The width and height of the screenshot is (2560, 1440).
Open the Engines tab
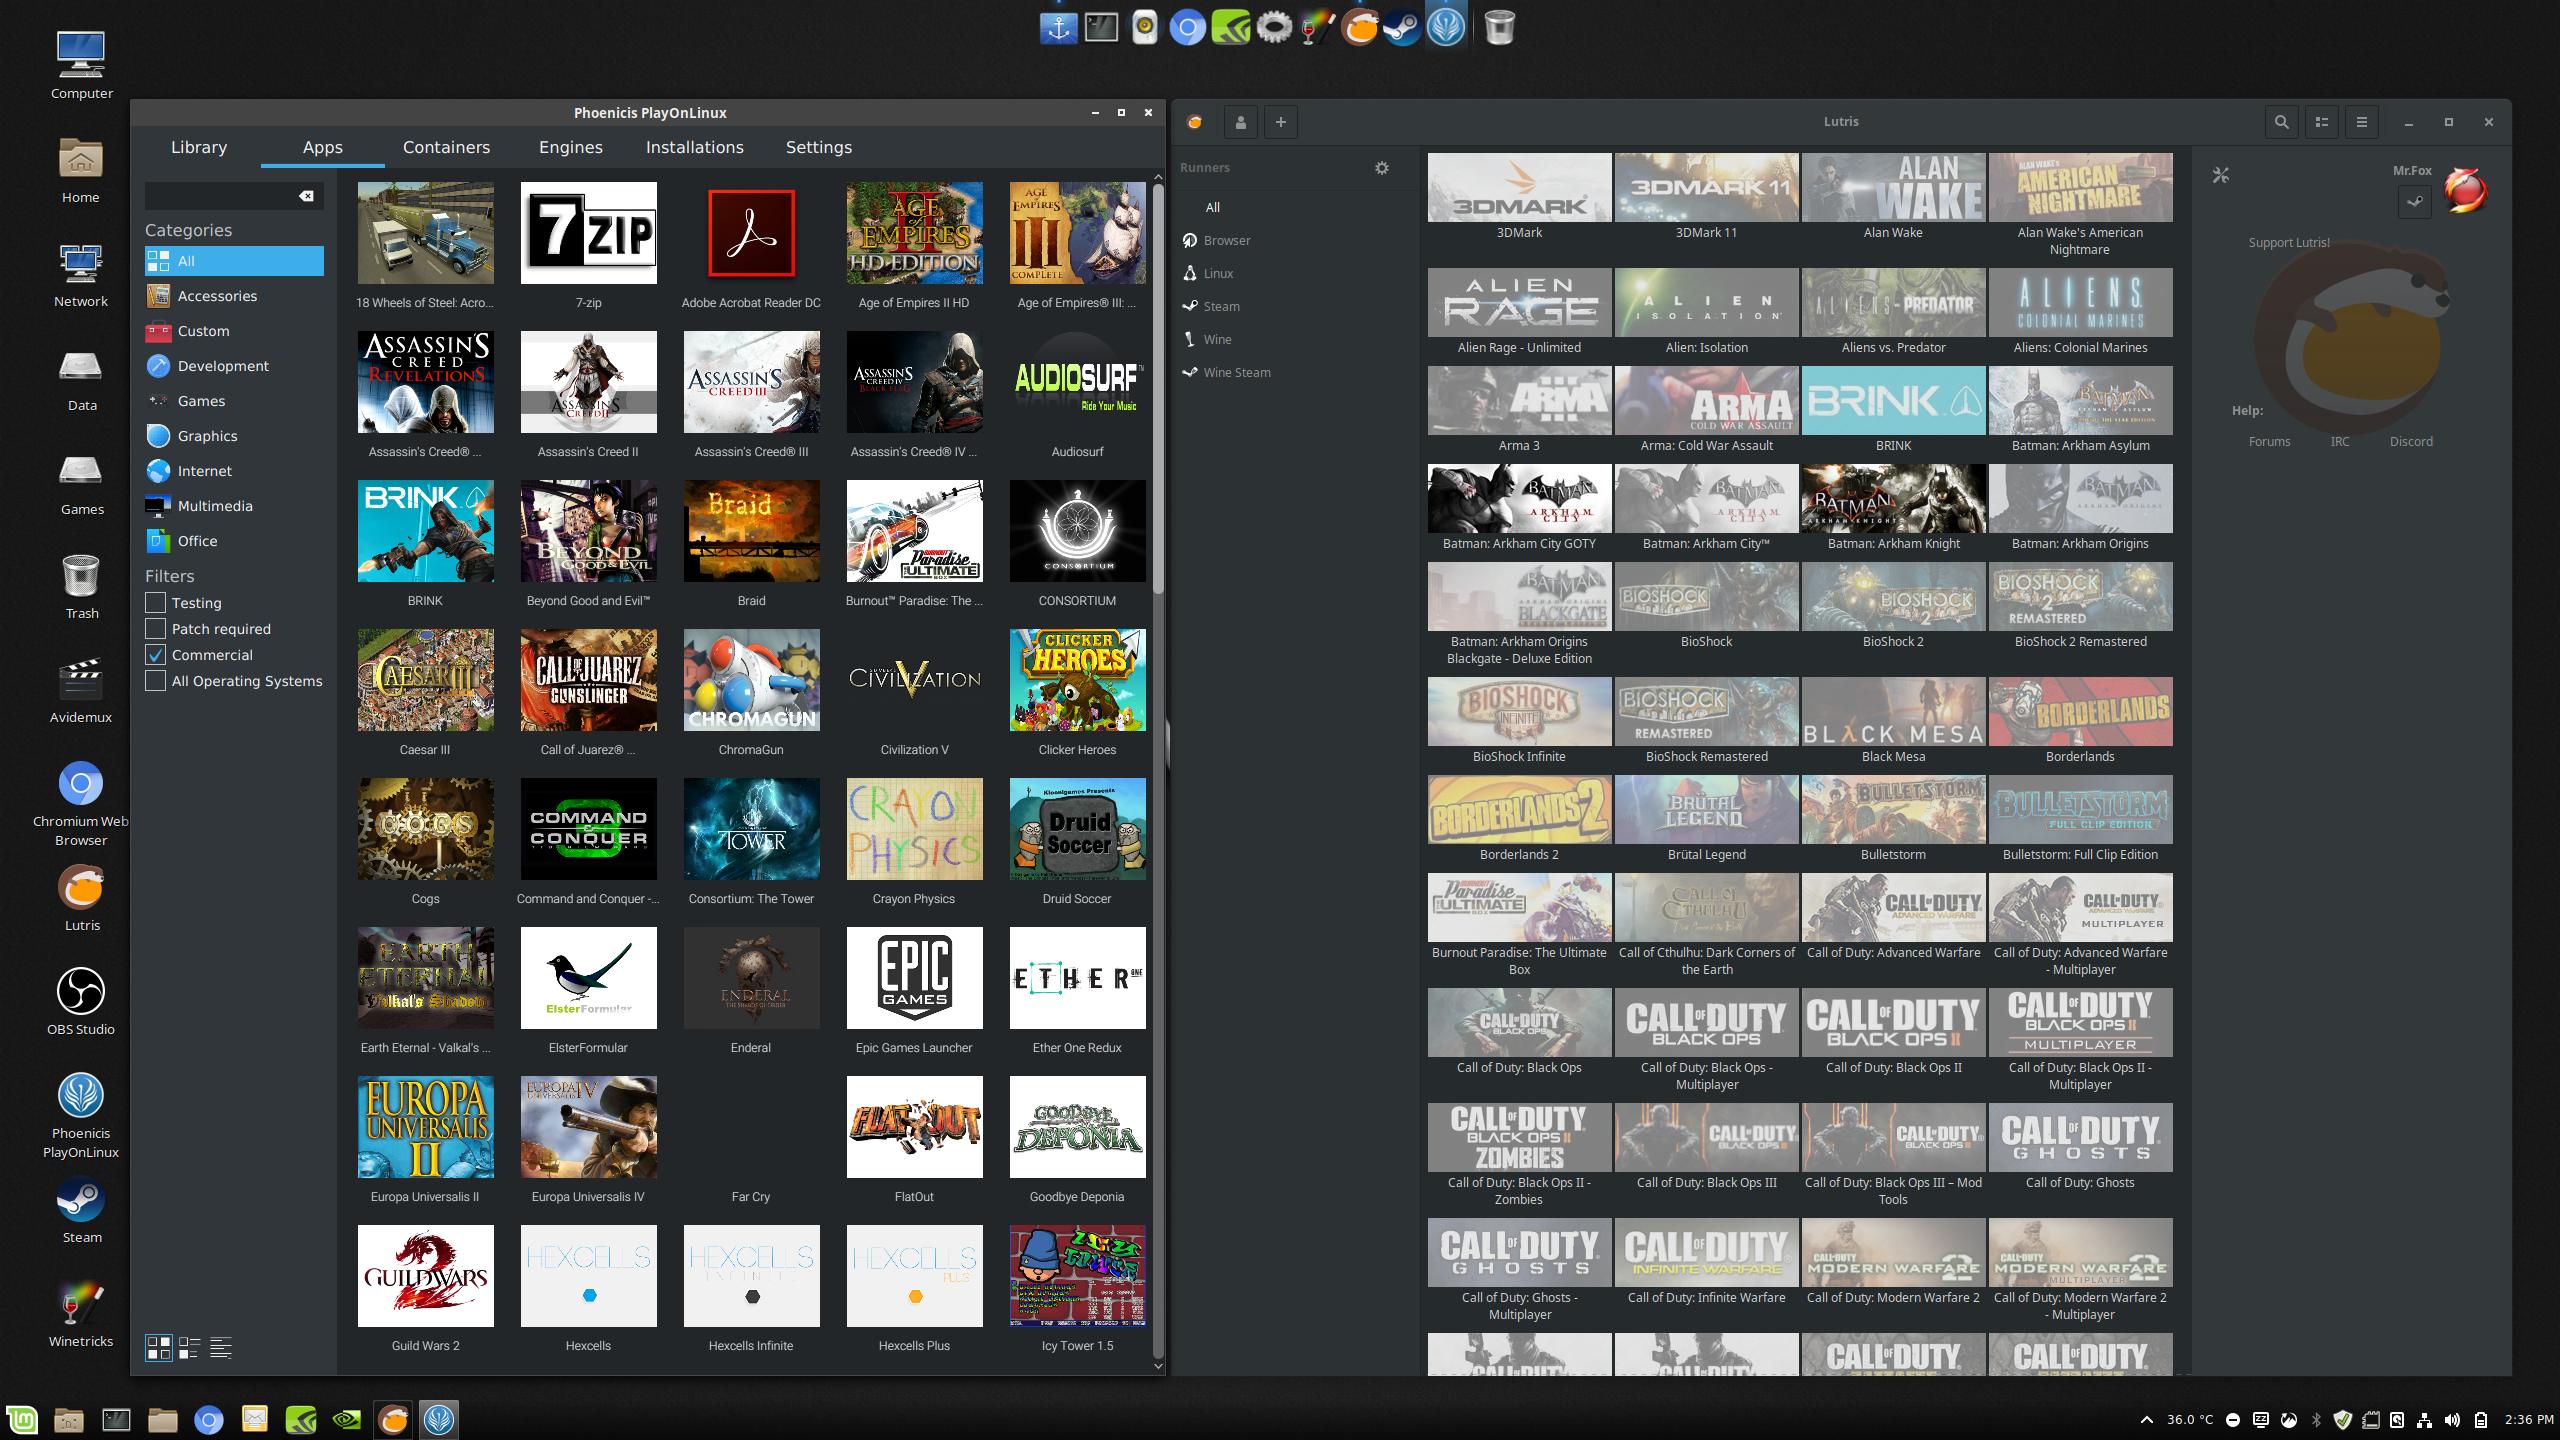tap(571, 147)
